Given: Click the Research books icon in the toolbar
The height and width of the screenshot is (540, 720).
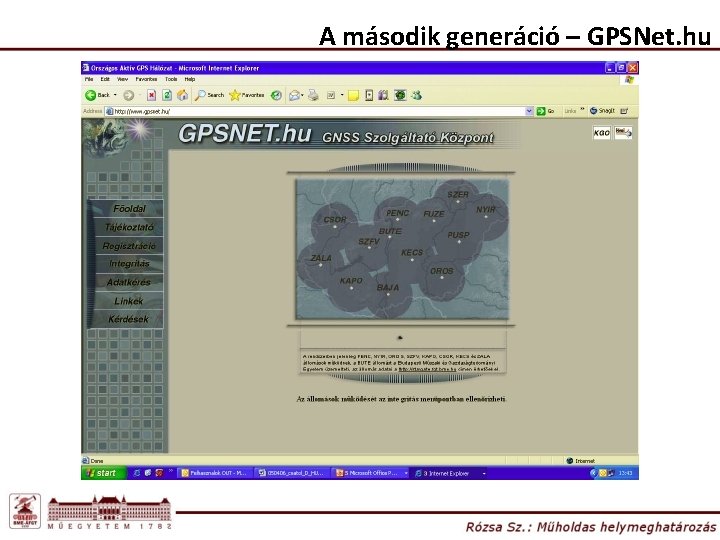Looking at the screenshot, I should point(383,95).
